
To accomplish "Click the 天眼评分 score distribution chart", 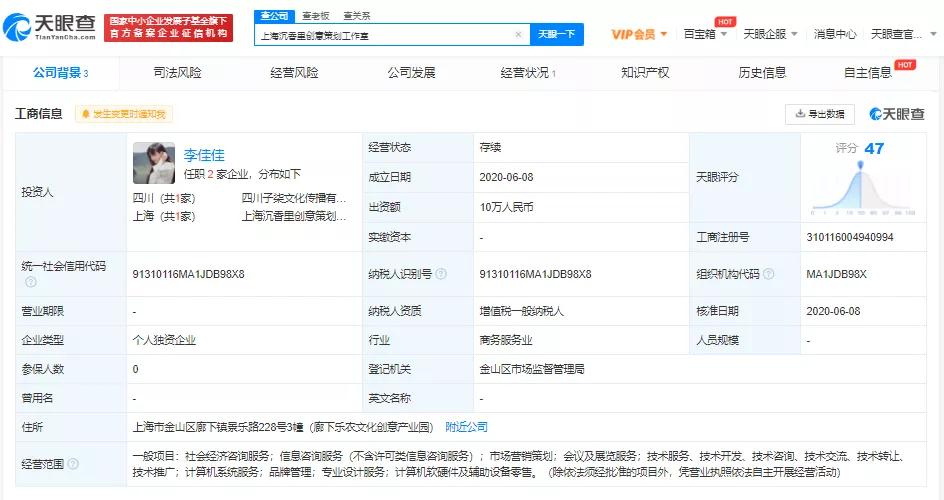I will click(x=863, y=190).
